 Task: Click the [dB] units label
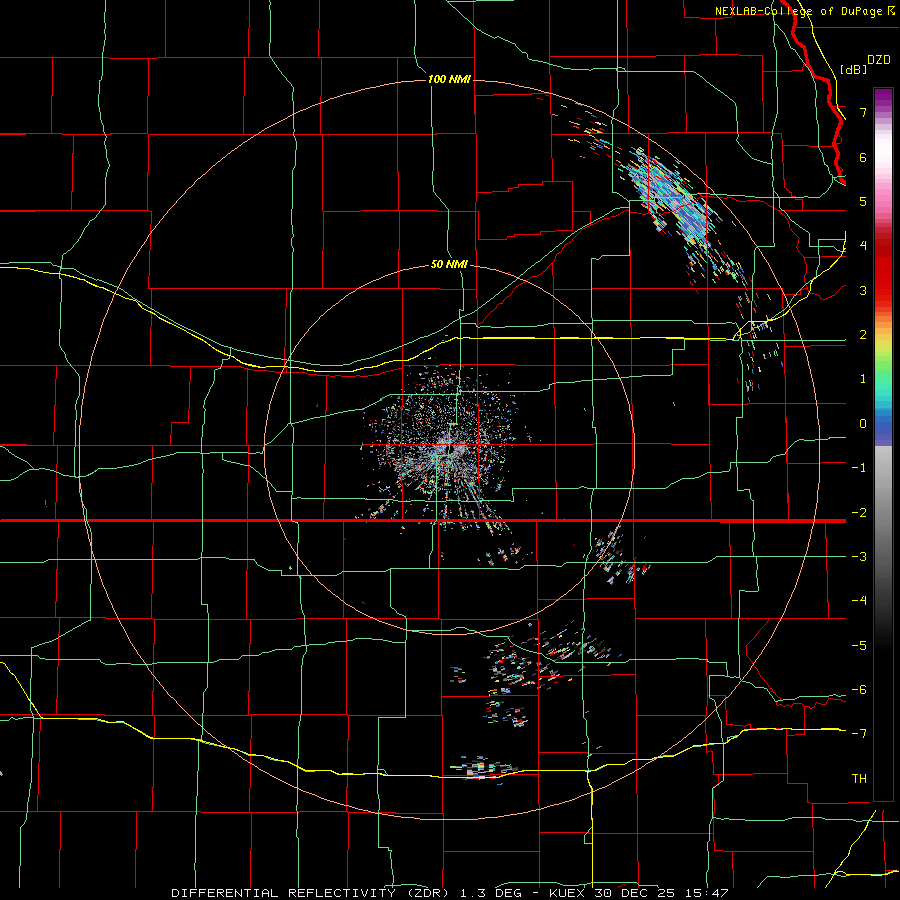[854, 69]
